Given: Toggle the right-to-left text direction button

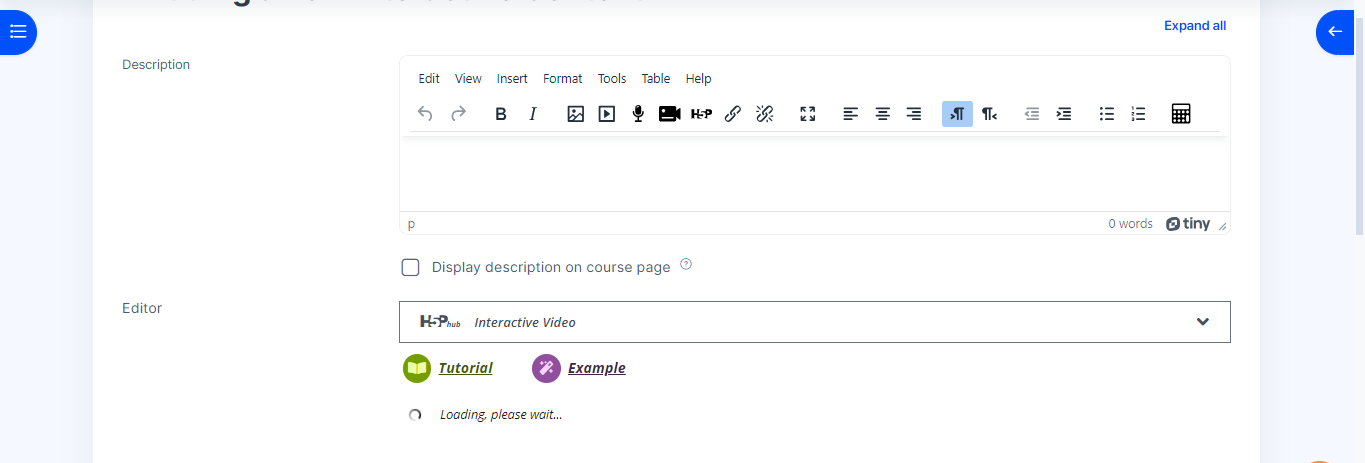Looking at the screenshot, I should pyautogui.click(x=989, y=114).
